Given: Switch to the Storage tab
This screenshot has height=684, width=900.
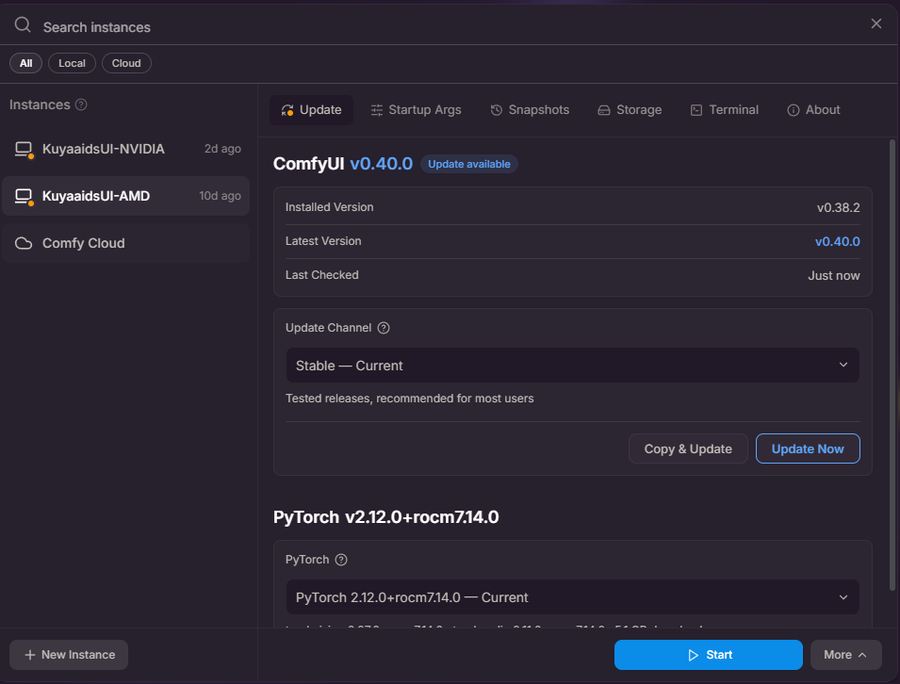Looking at the screenshot, I should pos(629,110).
